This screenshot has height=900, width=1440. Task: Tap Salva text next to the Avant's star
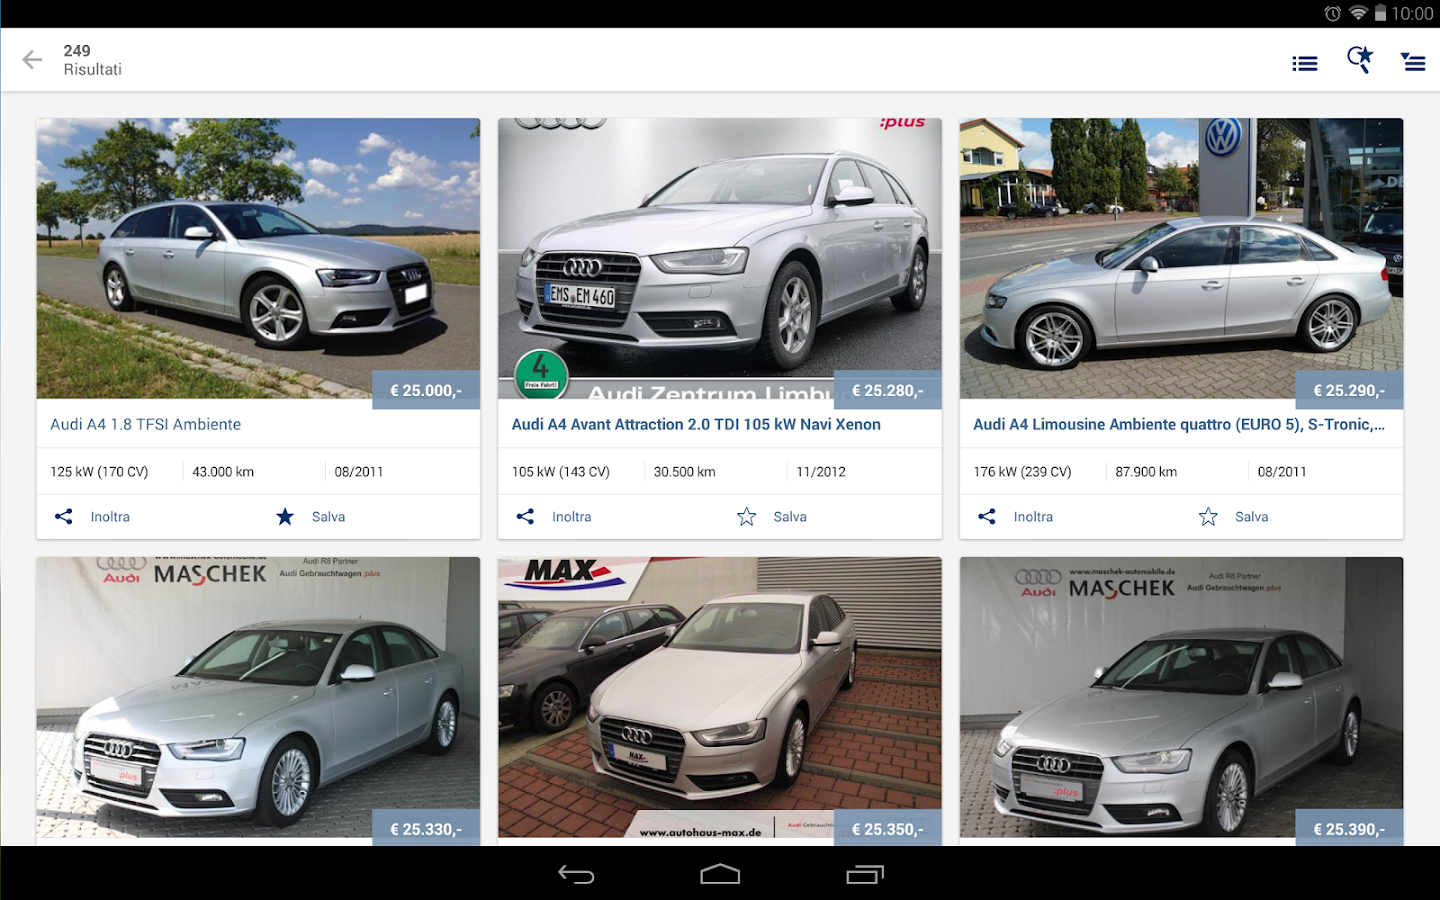pyautogui.click(x=789, y=516)
